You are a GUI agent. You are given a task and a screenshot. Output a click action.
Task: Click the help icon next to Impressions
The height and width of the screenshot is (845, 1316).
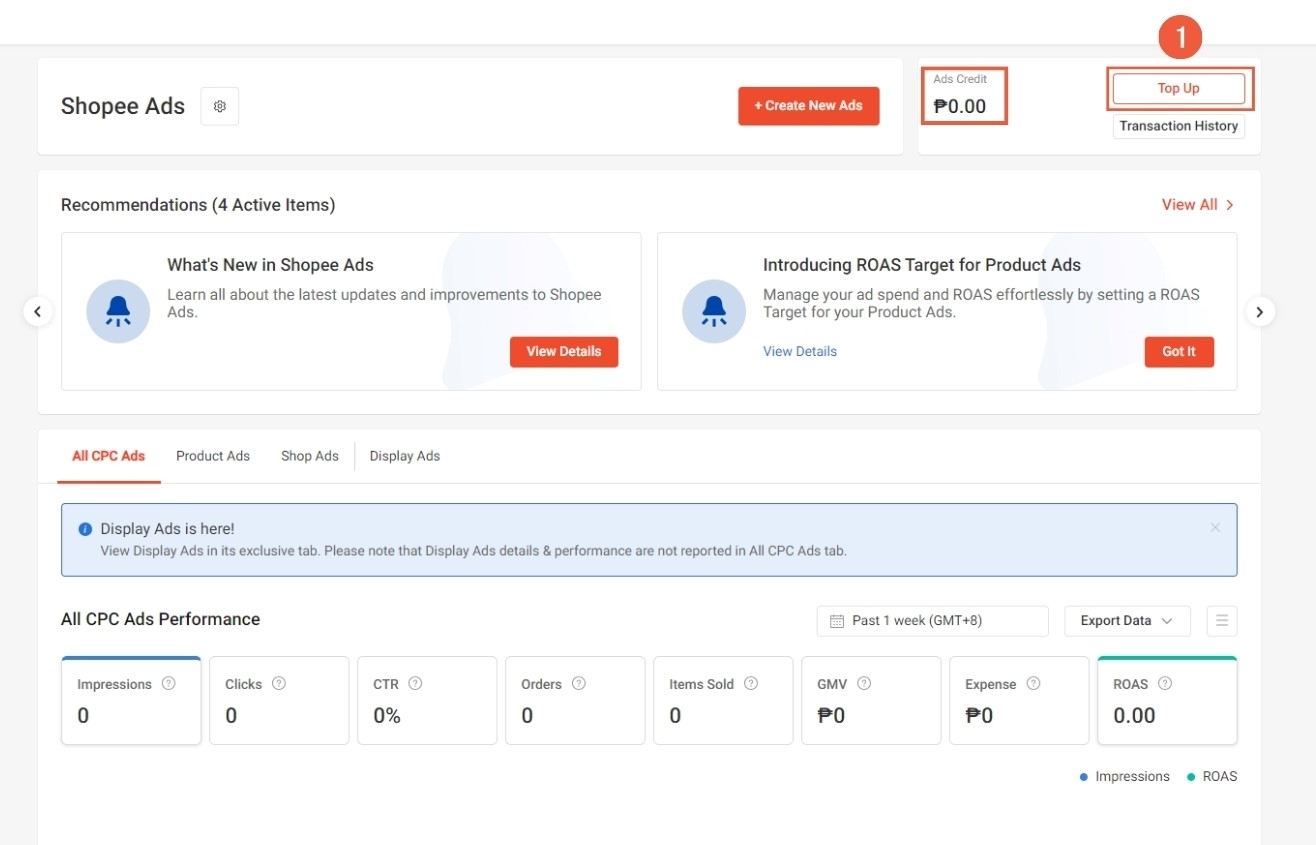169,684
